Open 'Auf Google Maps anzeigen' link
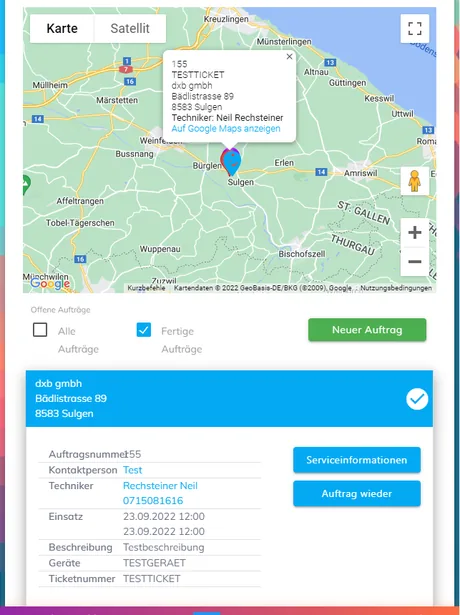Screen dimensions: 460x615 click(x=226, y=129)
